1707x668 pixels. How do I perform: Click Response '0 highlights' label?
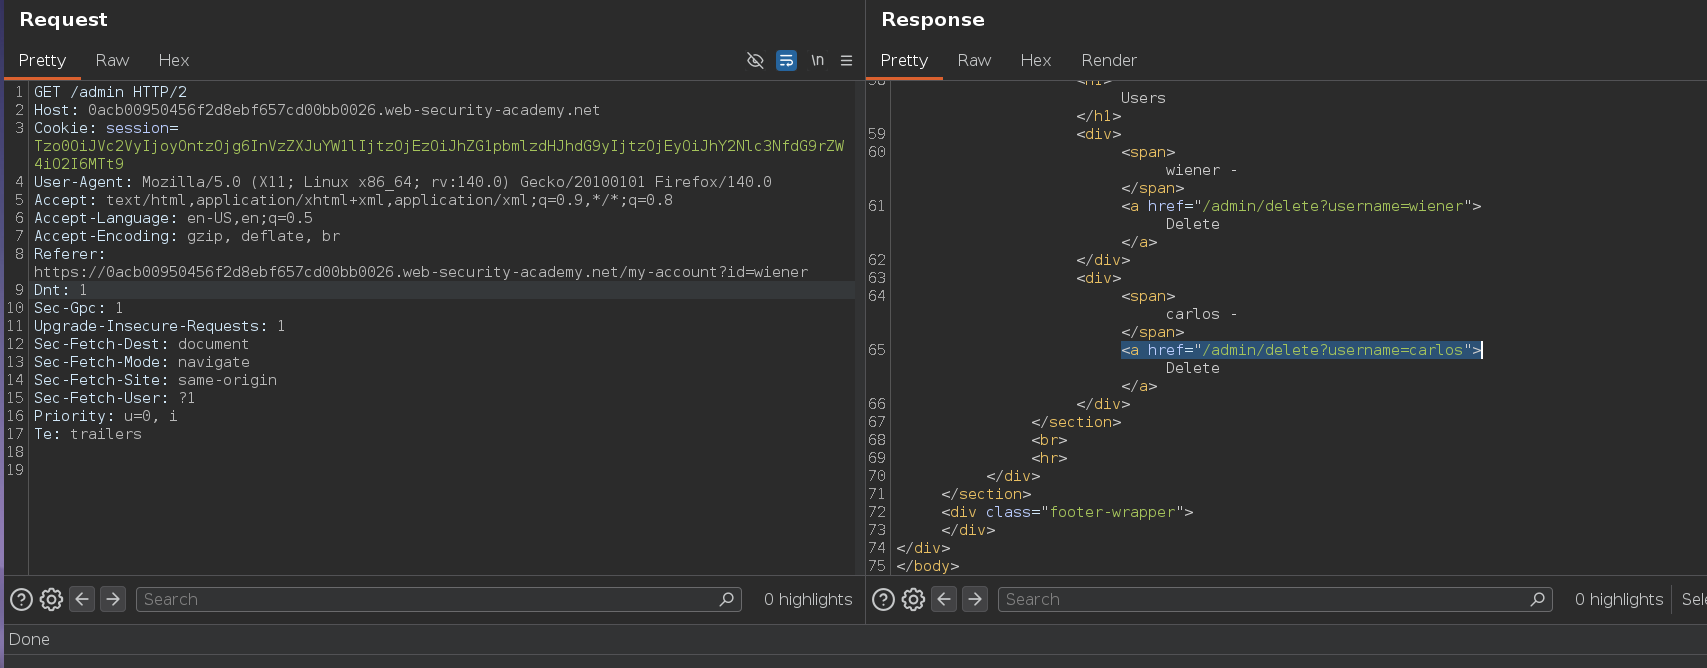point(1619,599)
